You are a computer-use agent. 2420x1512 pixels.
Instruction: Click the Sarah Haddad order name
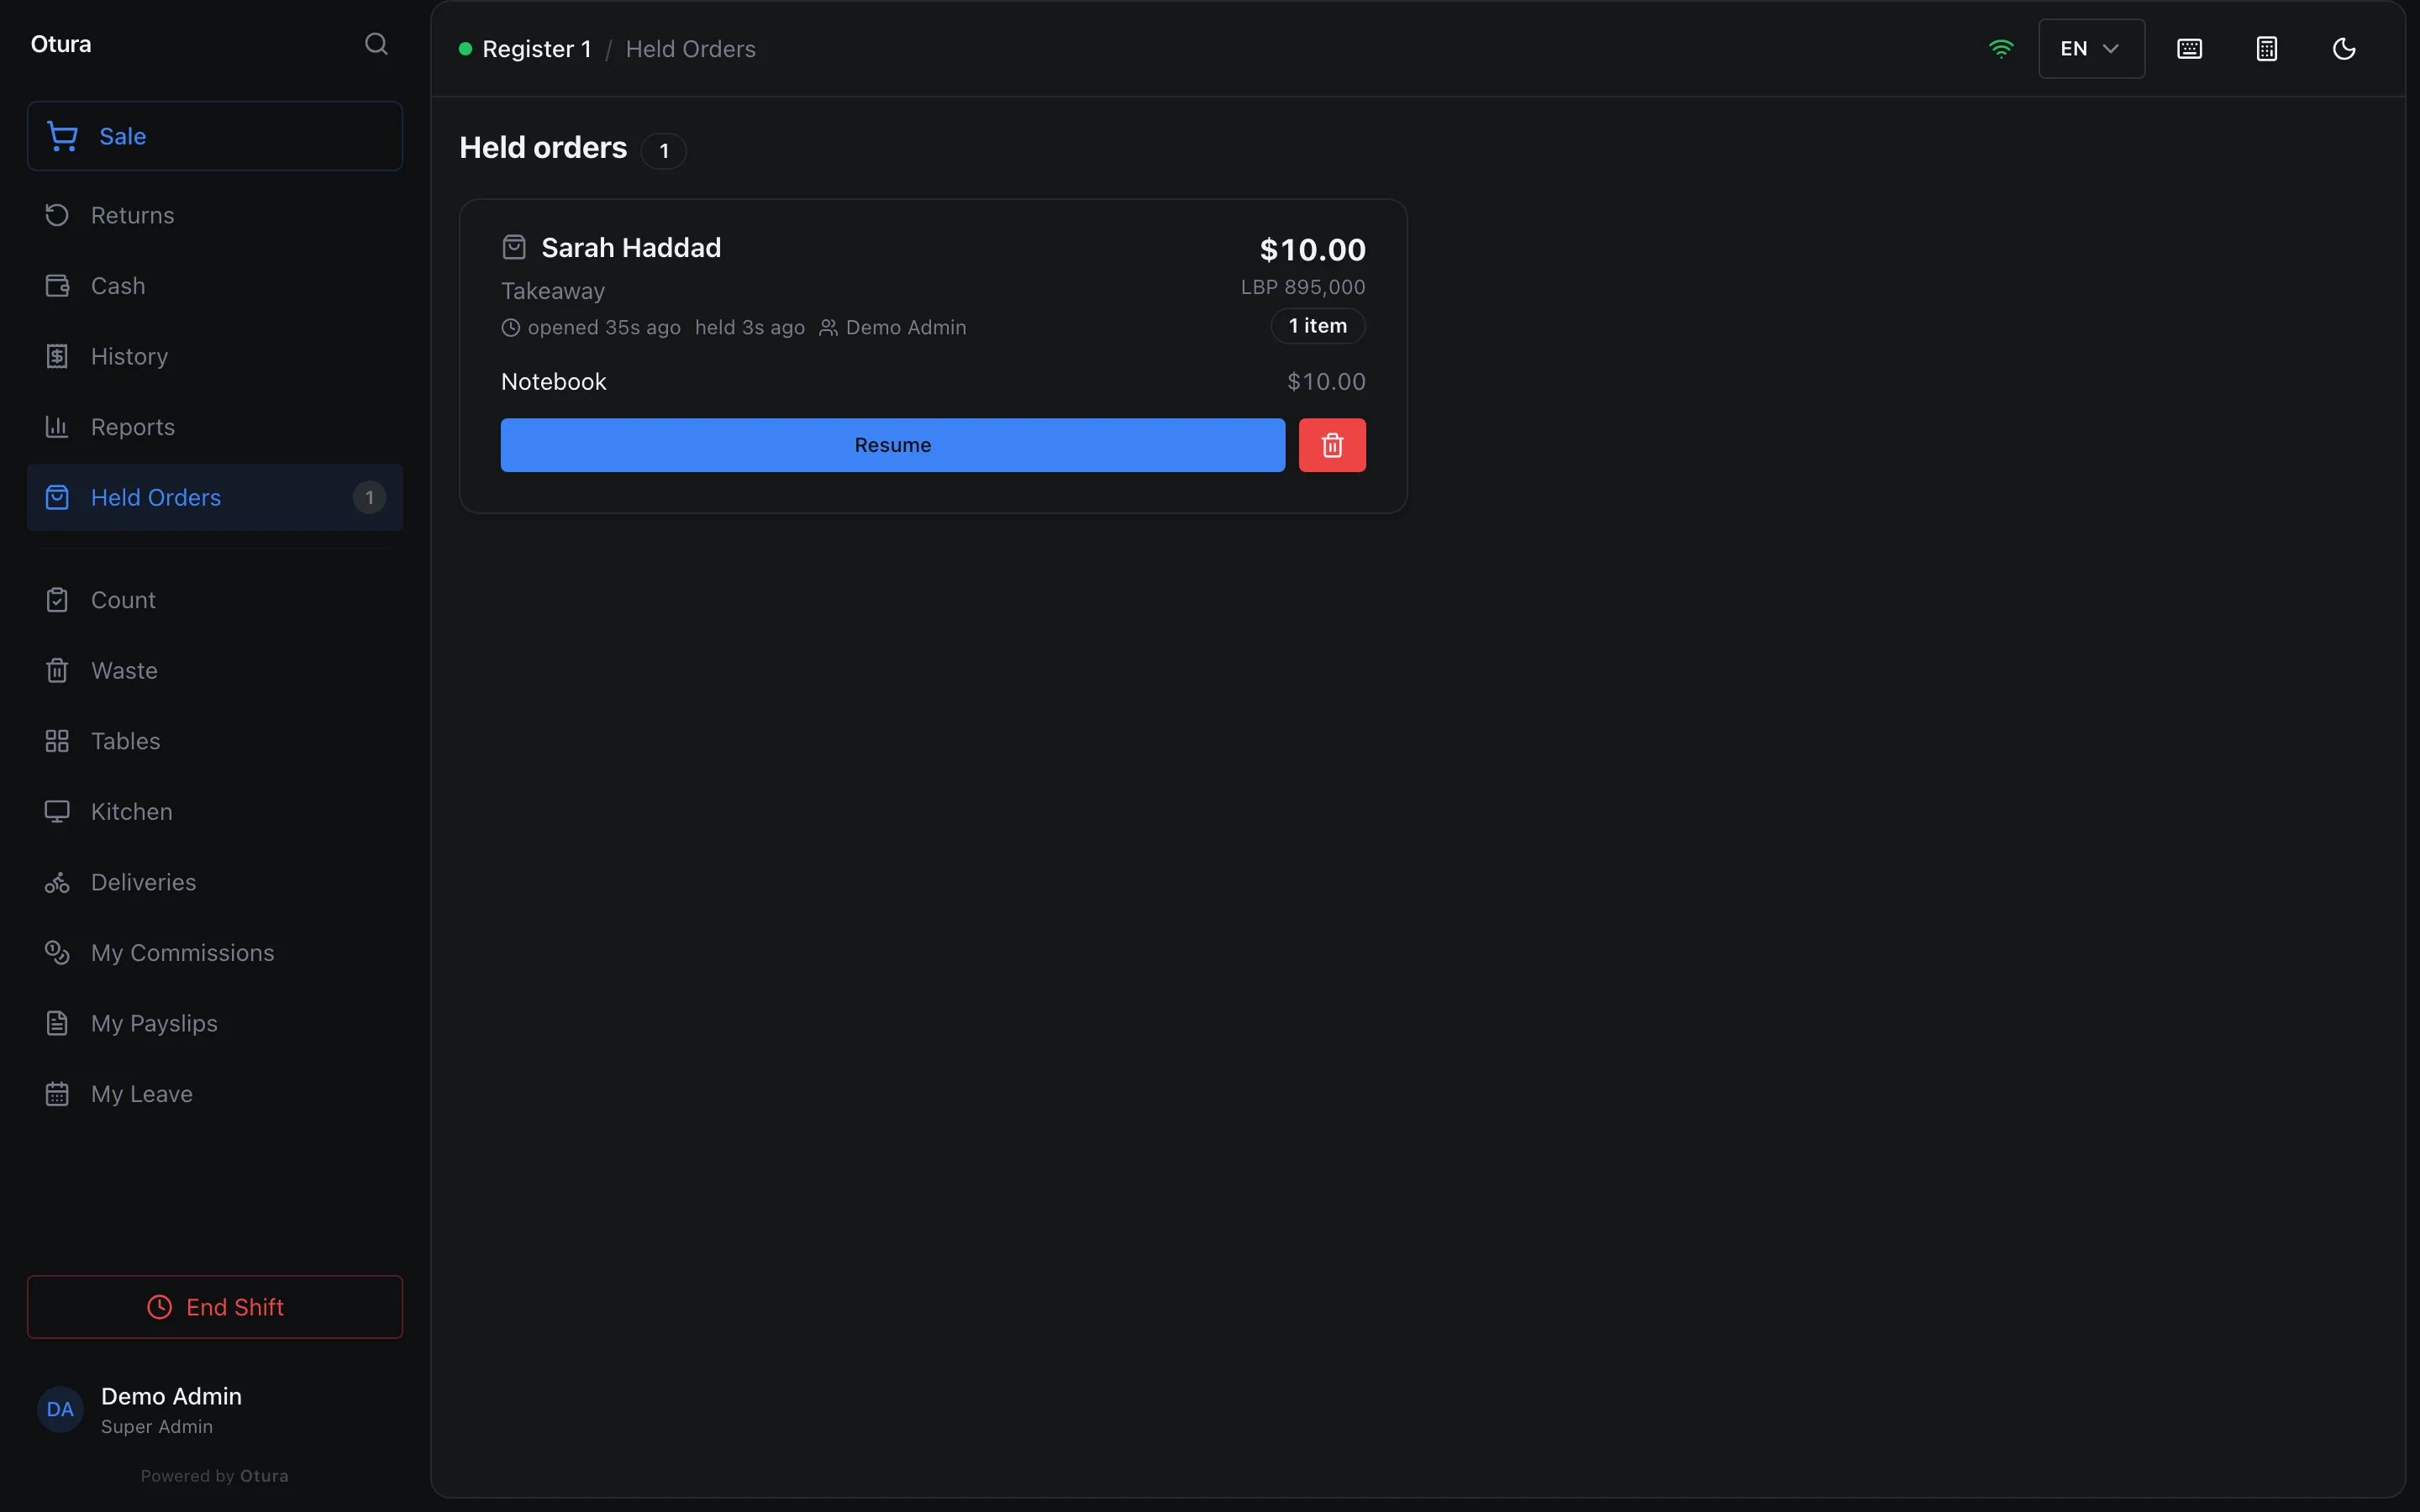[631, 248]
